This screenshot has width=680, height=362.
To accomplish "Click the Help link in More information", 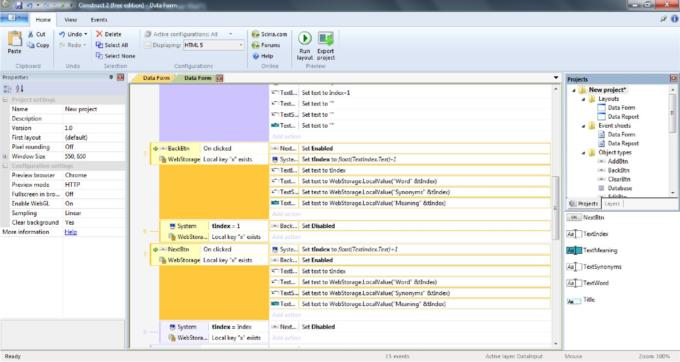I will [71, 232].
